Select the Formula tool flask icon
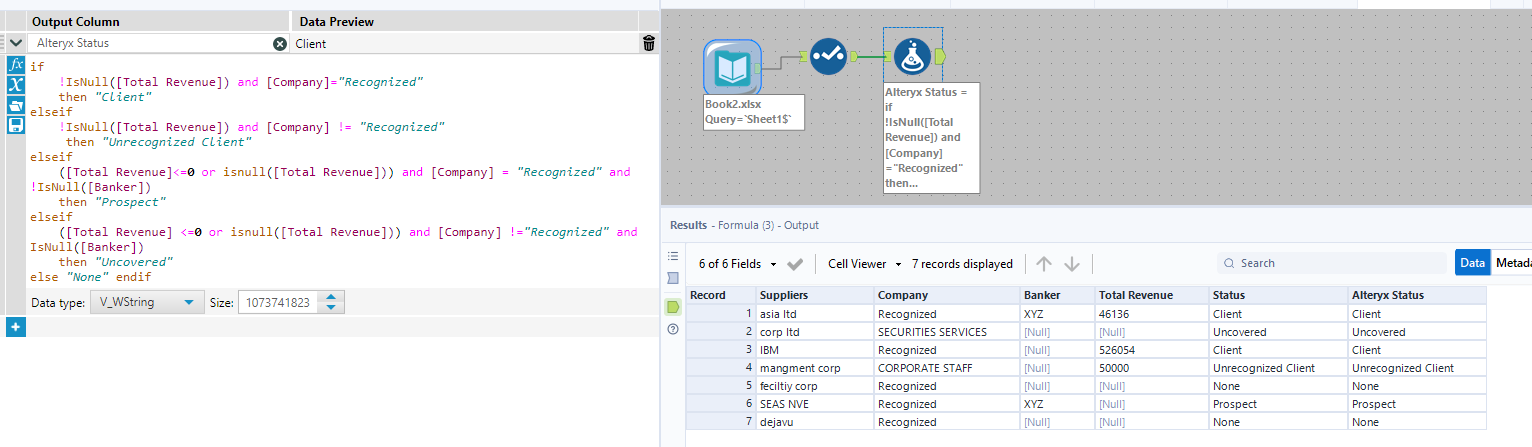Screen dimensions: 1532x447 point(911,57)
